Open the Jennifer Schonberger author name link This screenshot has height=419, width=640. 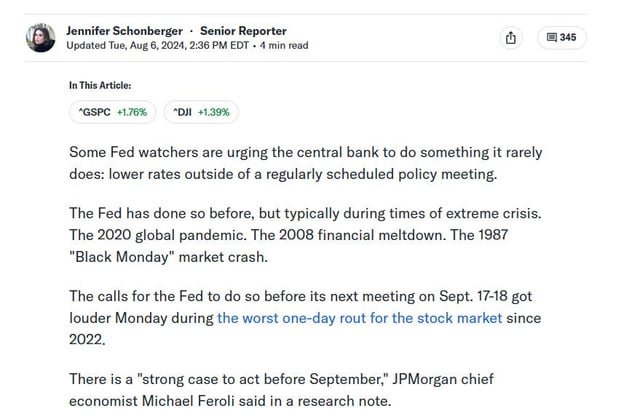pyautogui.click(x=124, y=31)
